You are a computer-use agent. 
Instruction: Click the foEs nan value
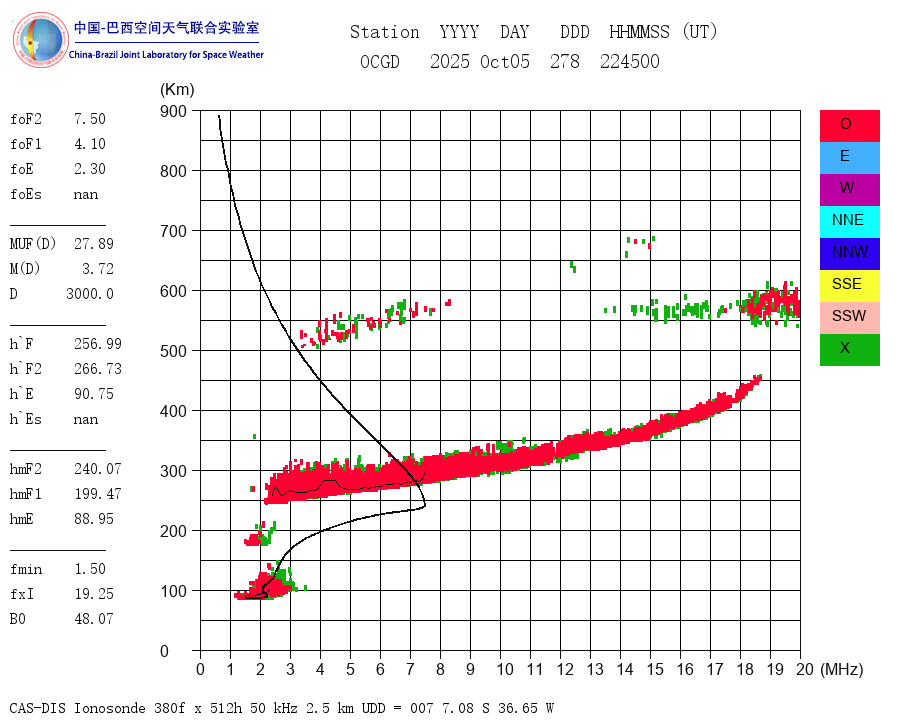[86, 195]
